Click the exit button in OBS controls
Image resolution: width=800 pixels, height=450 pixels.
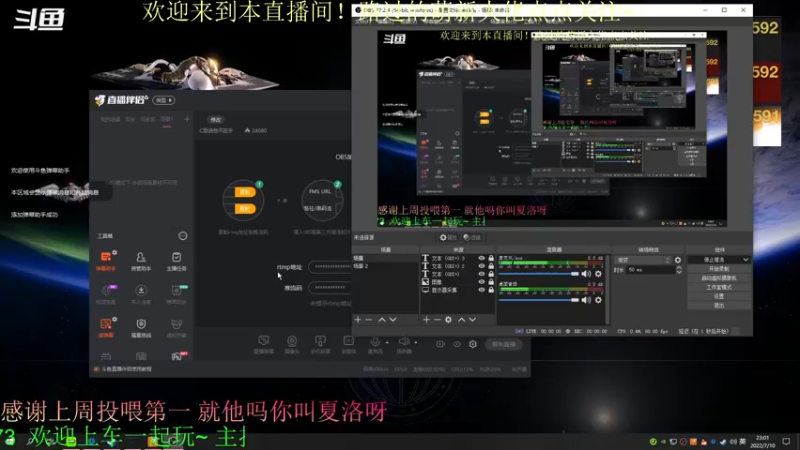point(719,305)
